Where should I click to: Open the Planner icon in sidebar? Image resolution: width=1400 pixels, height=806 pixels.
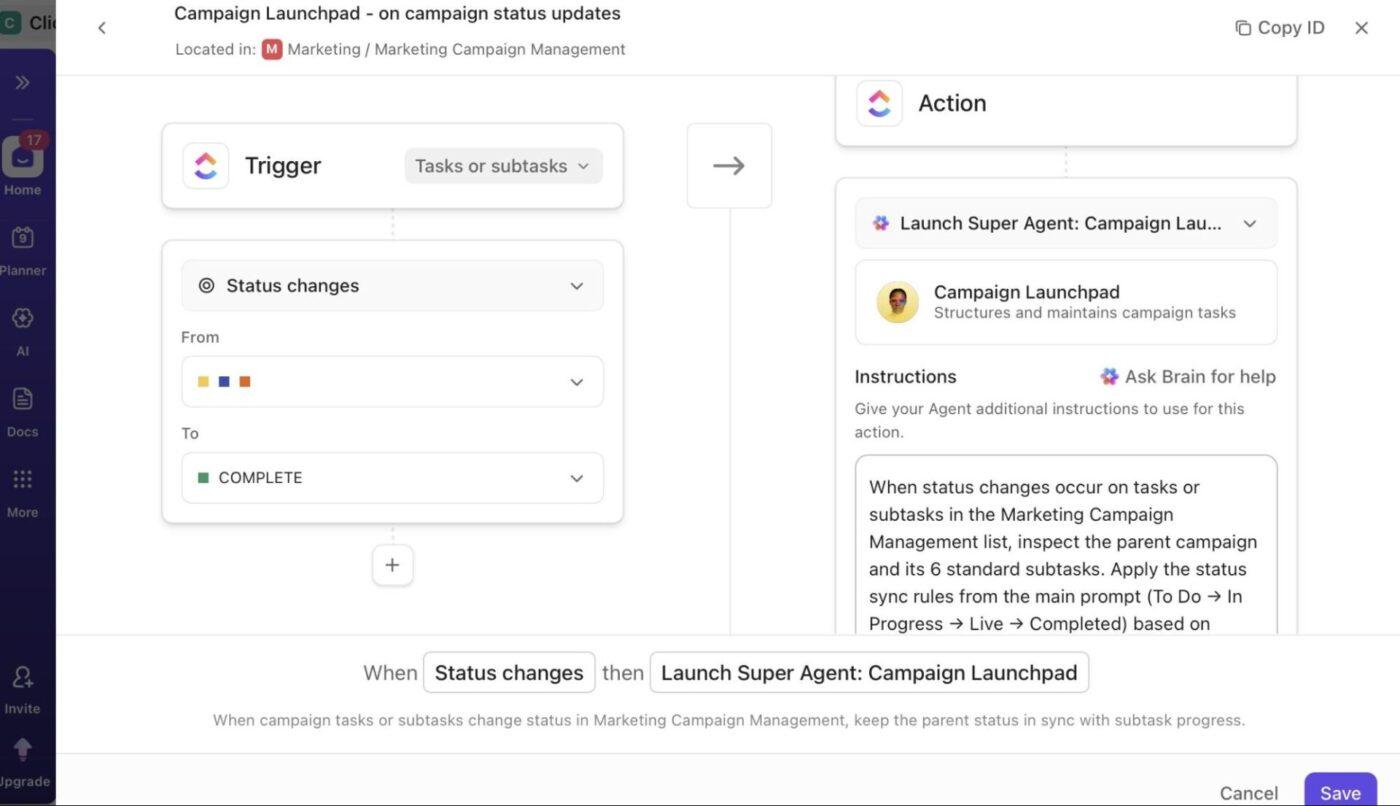tap(21, 235)
